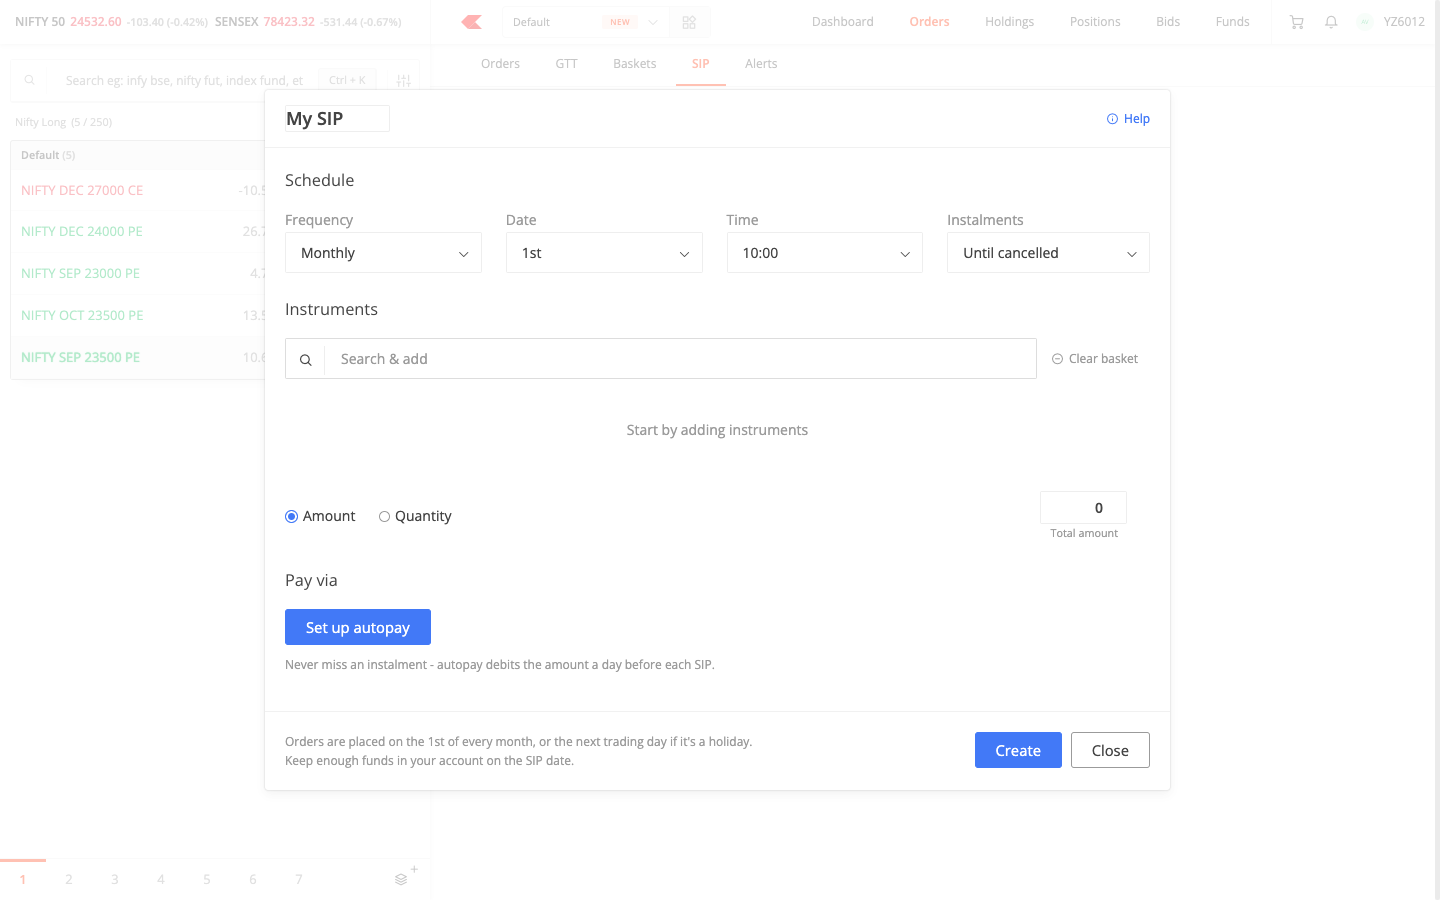Open the Instalments Until cancelled dropdown
Screen dimensions: 1440x900
pyautogui.click(x=1048, y=253)
